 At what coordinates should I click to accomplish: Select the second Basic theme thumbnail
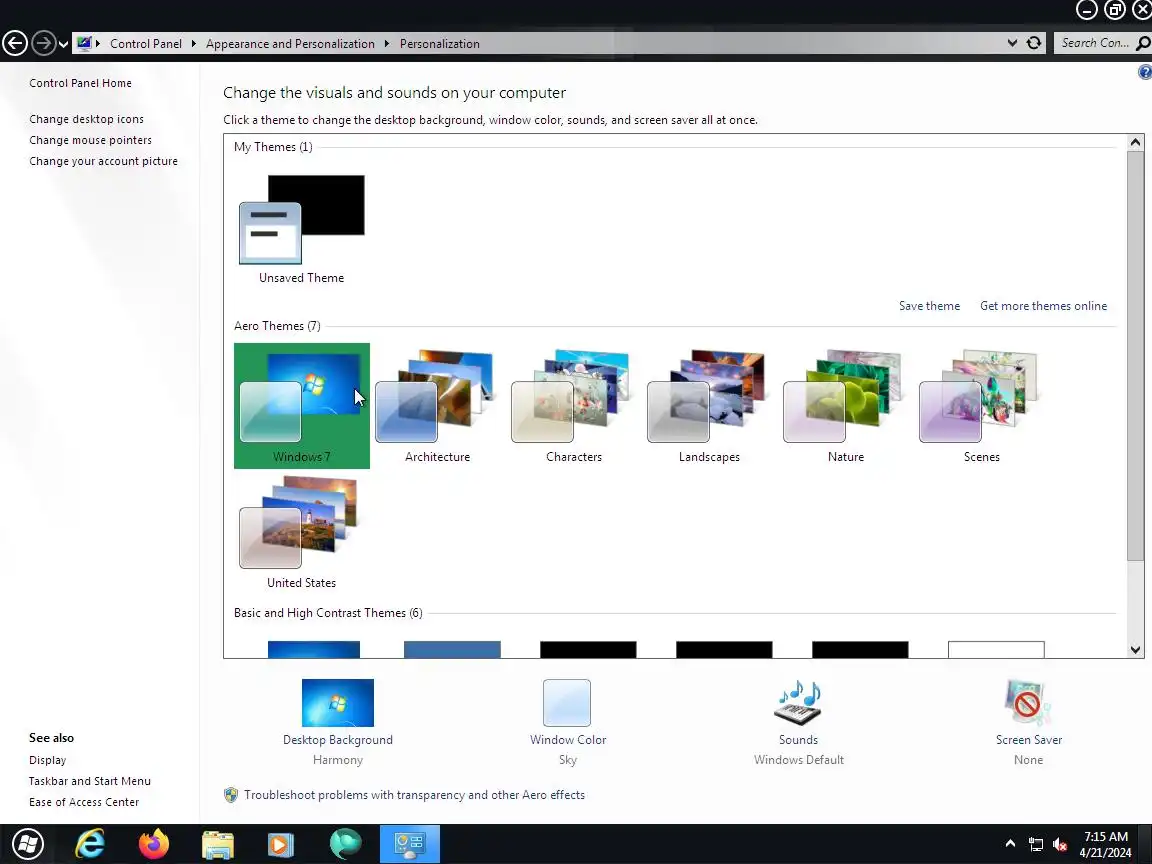coord(452,649)
